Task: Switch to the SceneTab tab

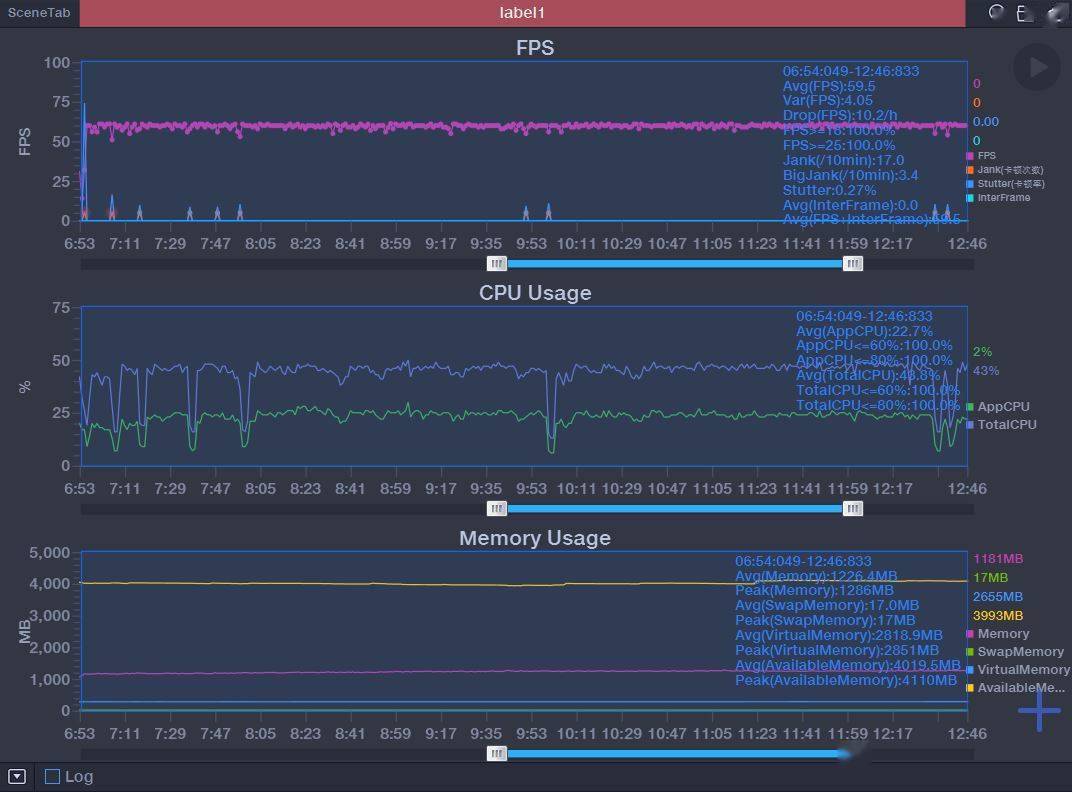Action: point(39,12)
